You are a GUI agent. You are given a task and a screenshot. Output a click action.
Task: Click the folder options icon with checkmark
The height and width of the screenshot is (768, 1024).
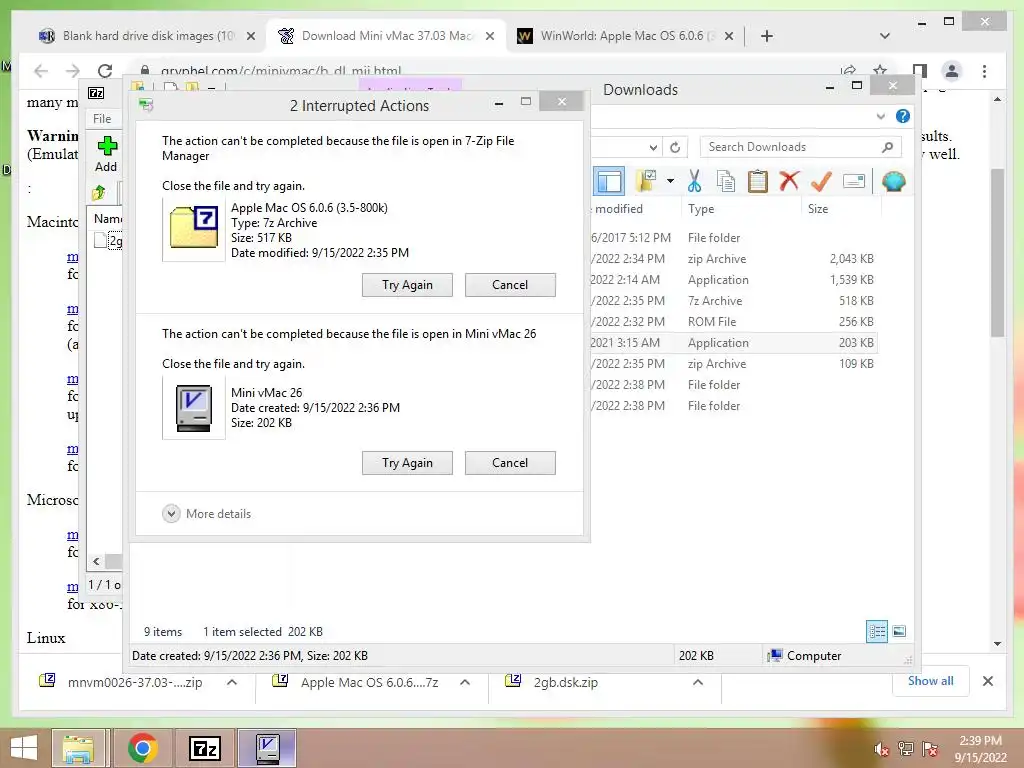click(x=646, y=181)
